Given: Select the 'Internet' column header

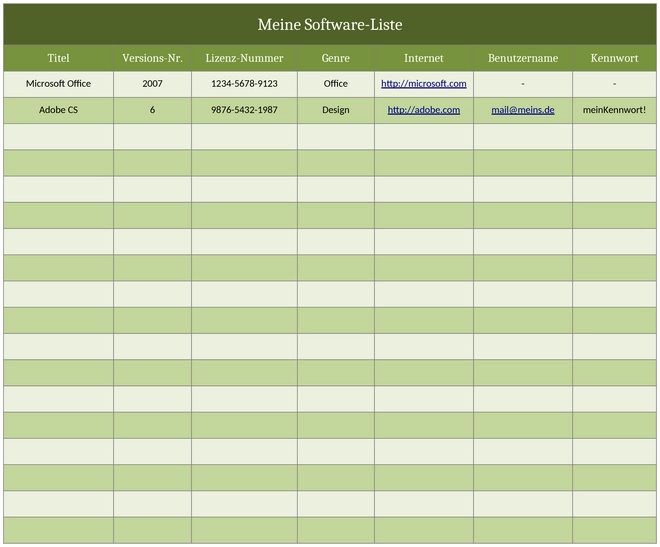Looking at the screenshot, I should (x=424, y=58).
